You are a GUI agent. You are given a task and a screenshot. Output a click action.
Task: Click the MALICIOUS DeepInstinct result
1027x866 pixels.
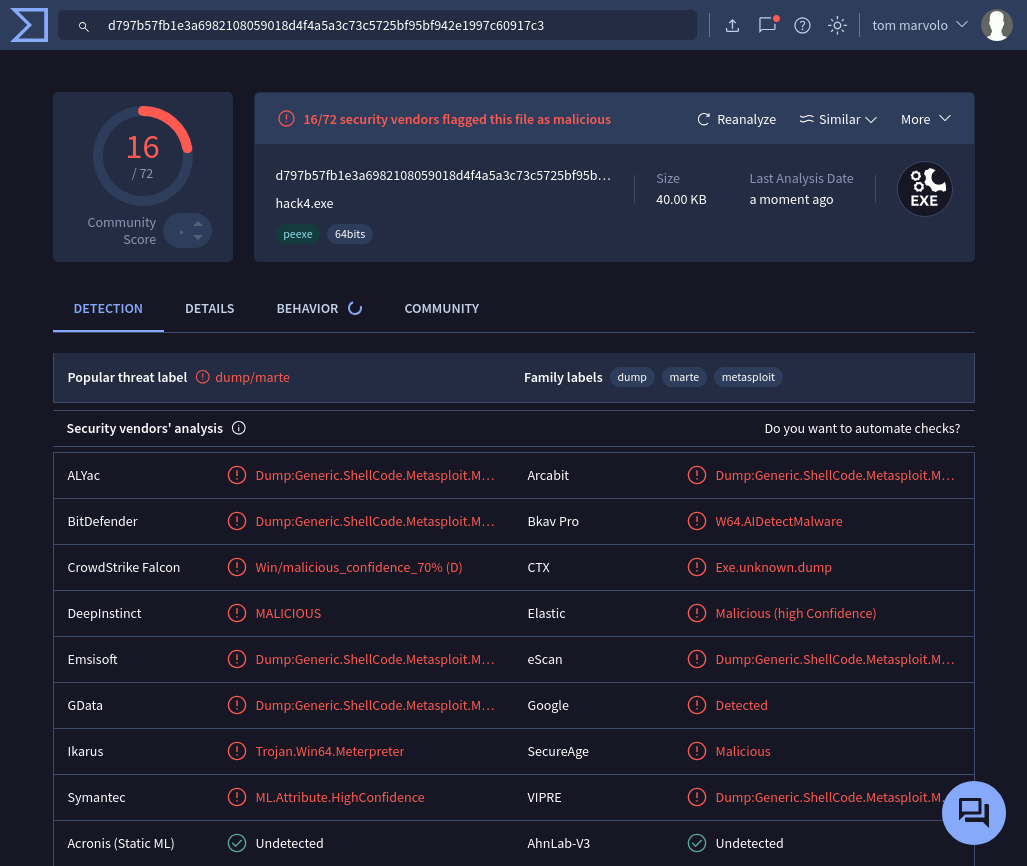(x=288, y=613)
